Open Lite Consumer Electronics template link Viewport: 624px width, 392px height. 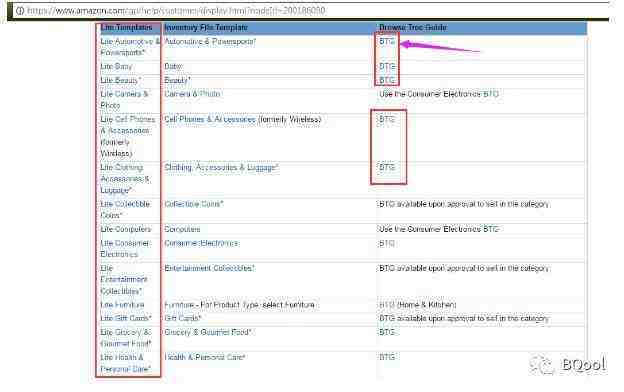pyautogui.click(x=125, y=249)
